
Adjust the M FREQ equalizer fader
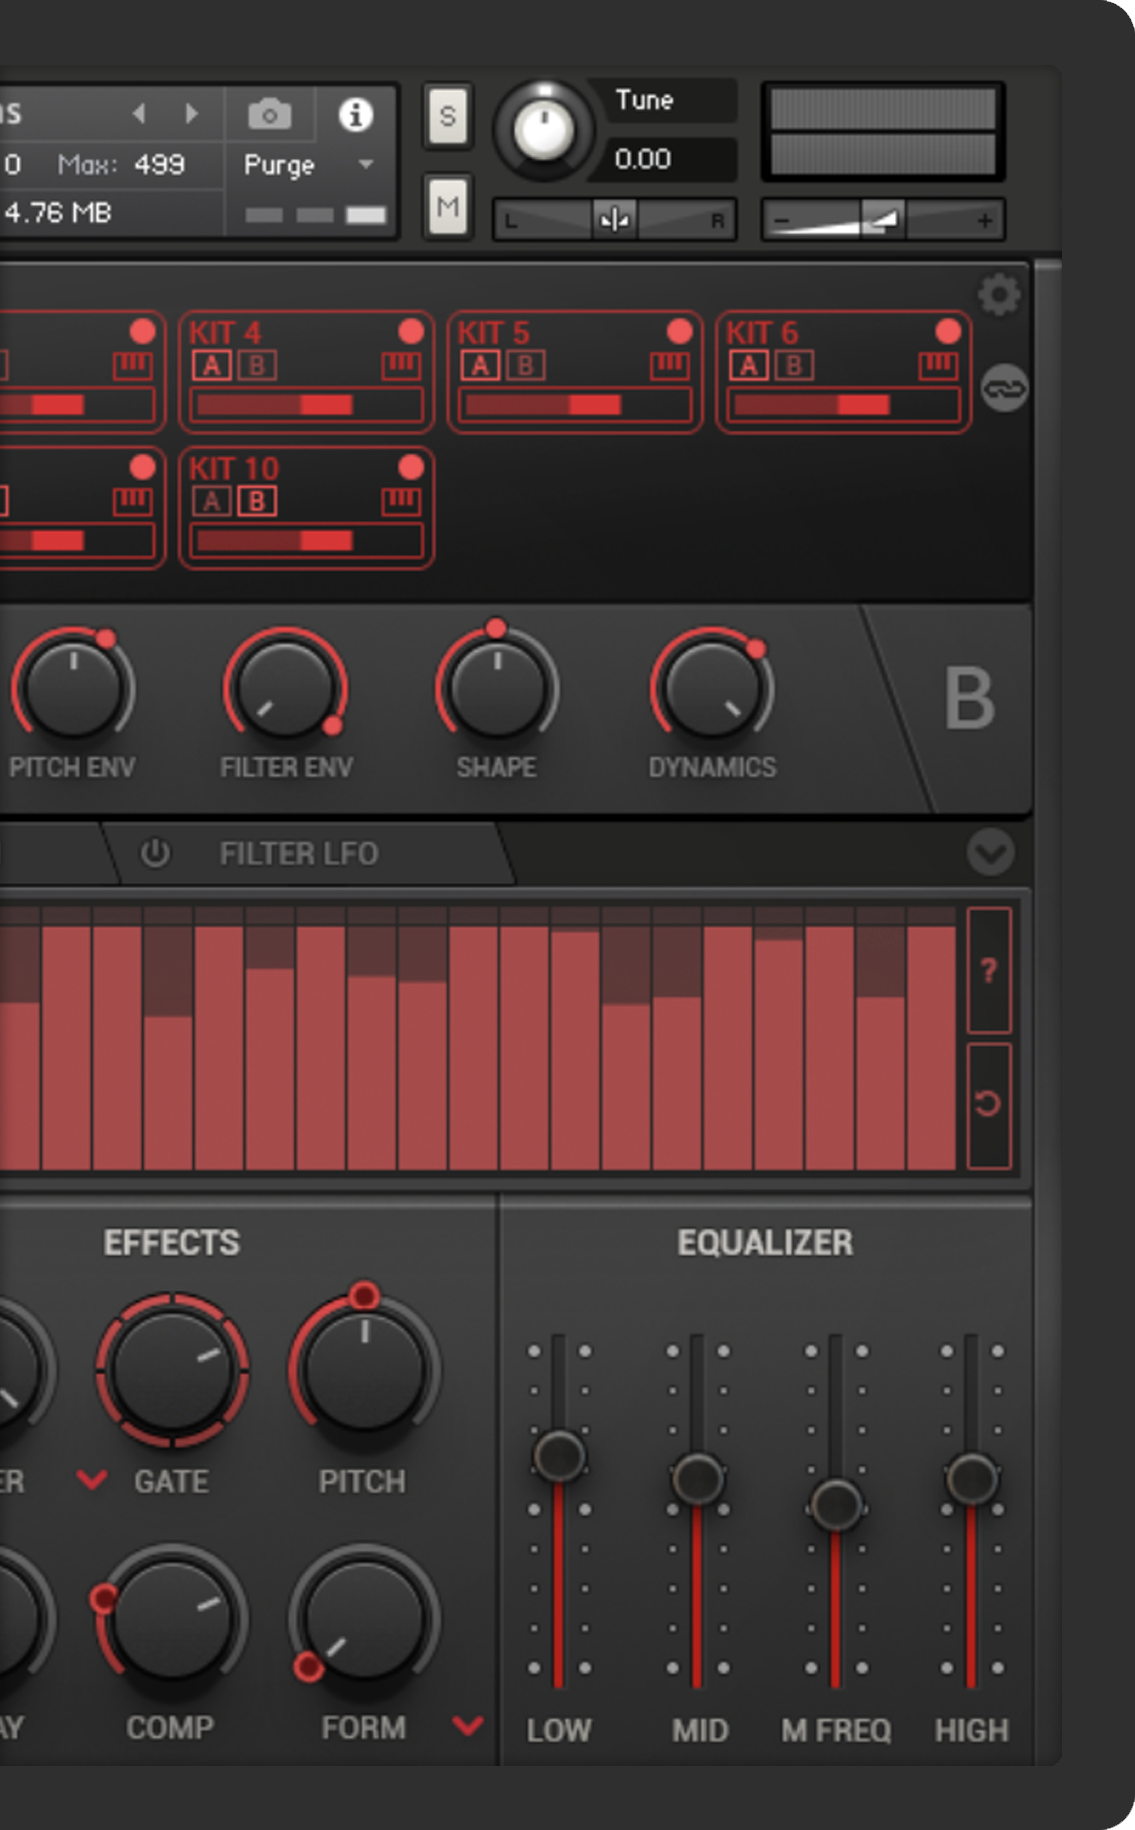835,1503
